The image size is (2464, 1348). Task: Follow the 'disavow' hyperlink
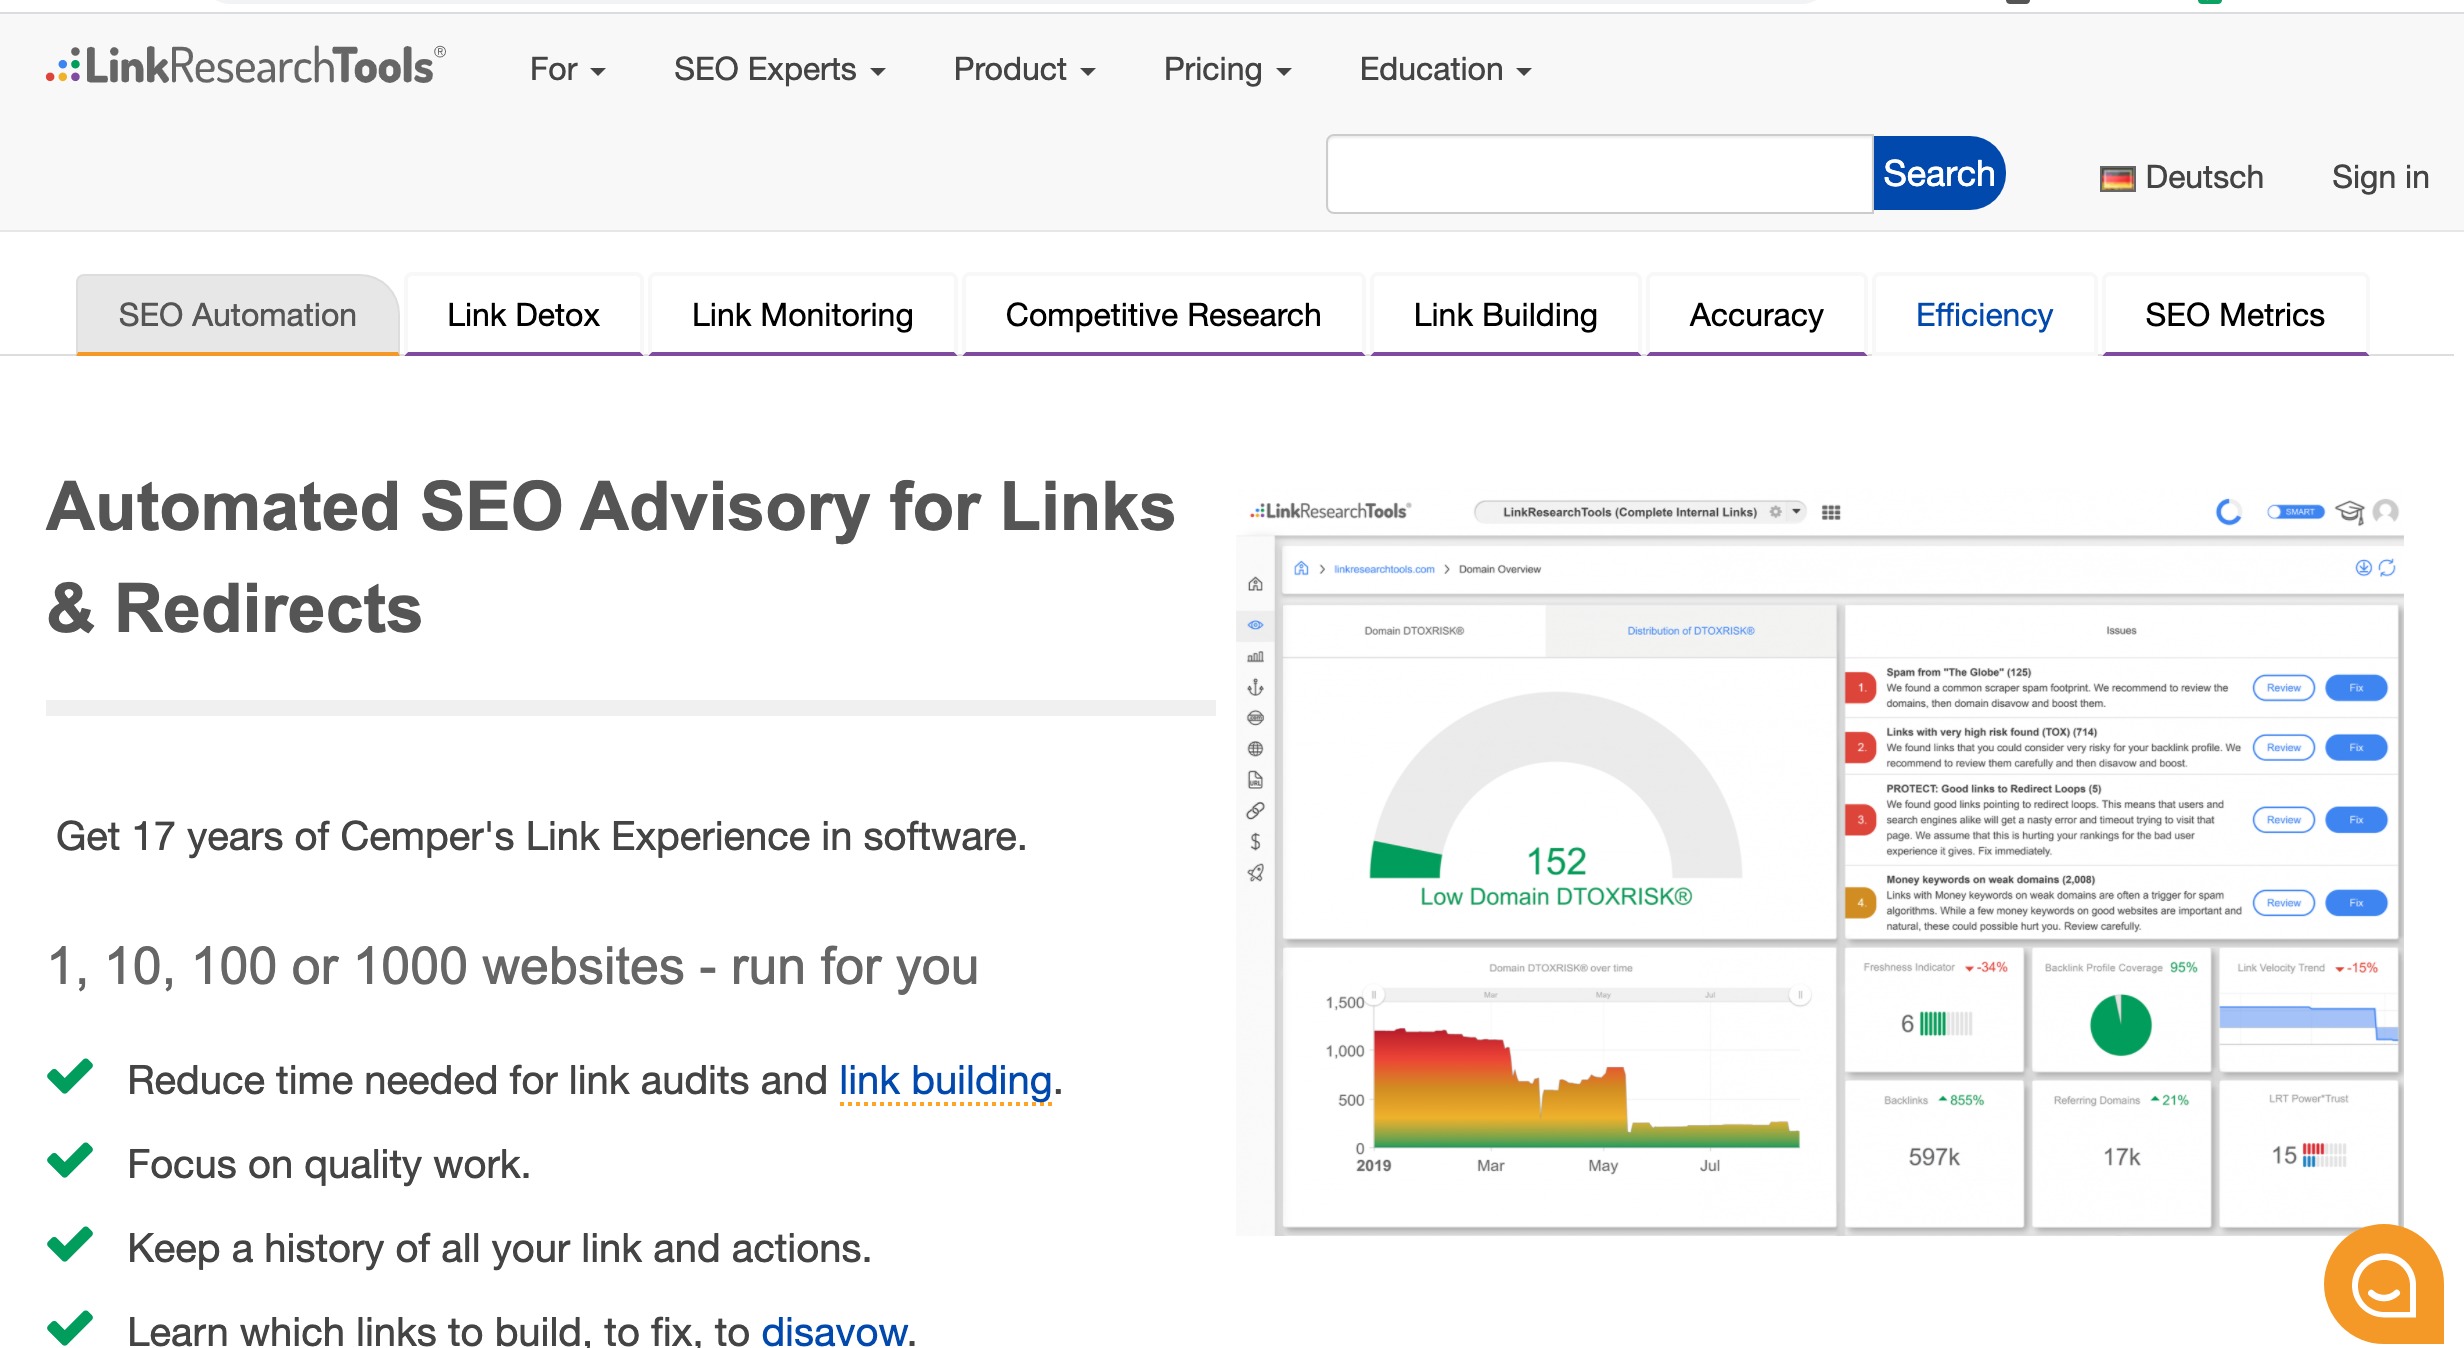834,1331
